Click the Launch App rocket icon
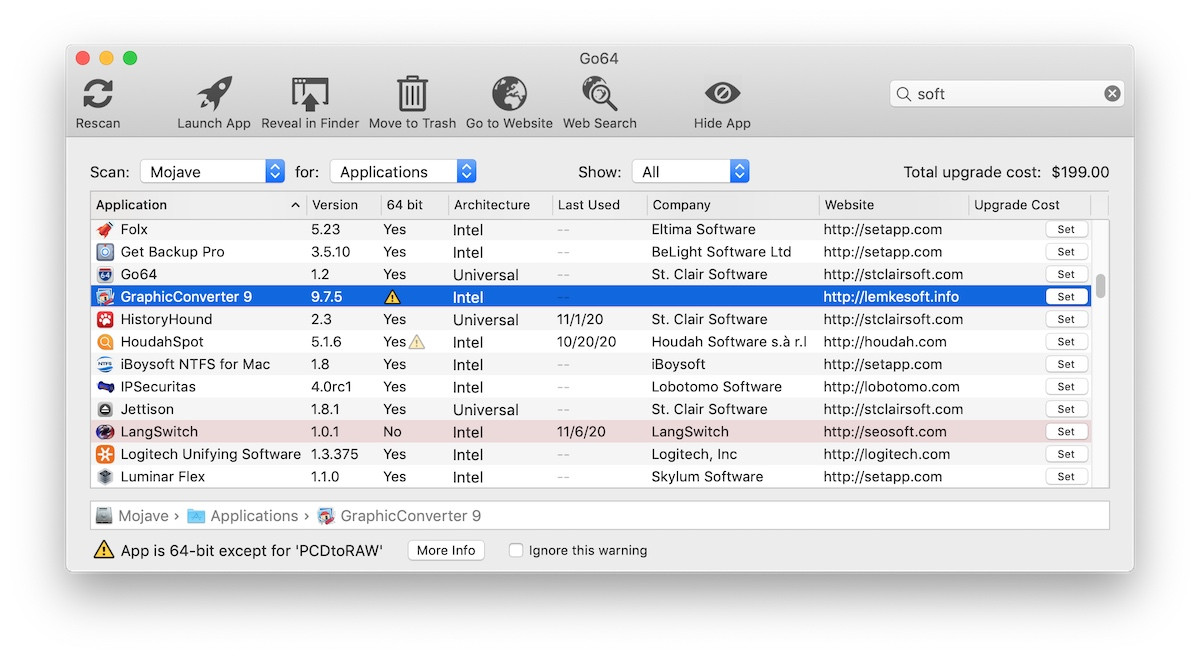This screenshot has height=659, width=1200. click(x=214, y=94)
